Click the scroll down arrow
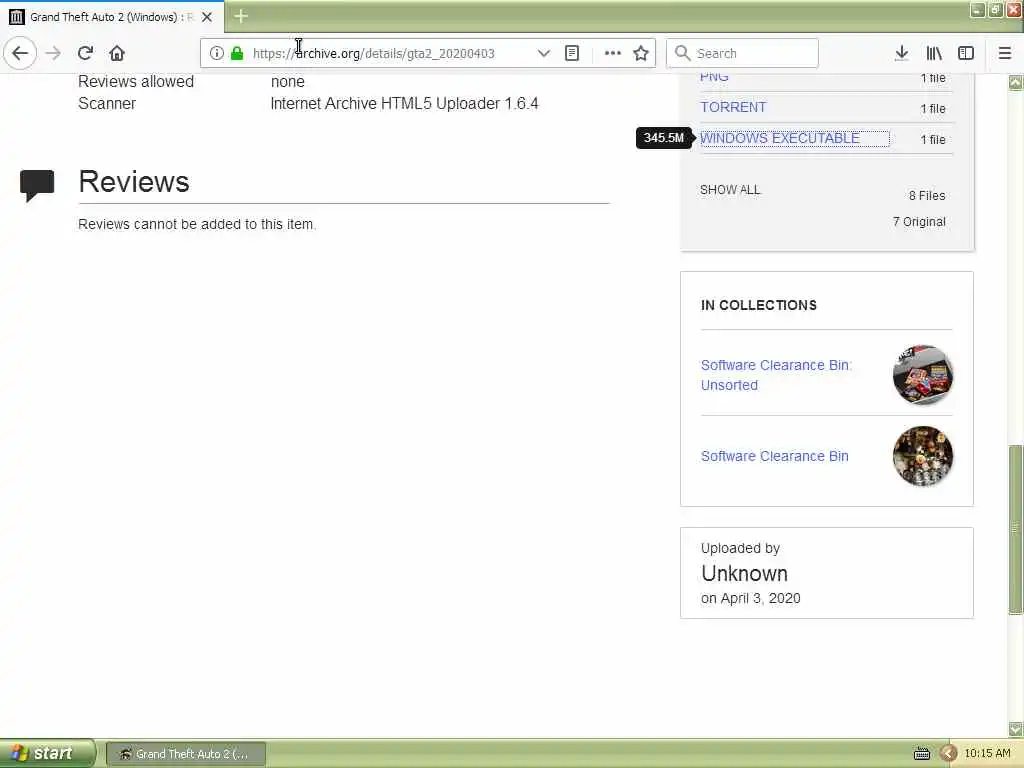Viewport: 1024px width, 768px height. point(1016,729)
